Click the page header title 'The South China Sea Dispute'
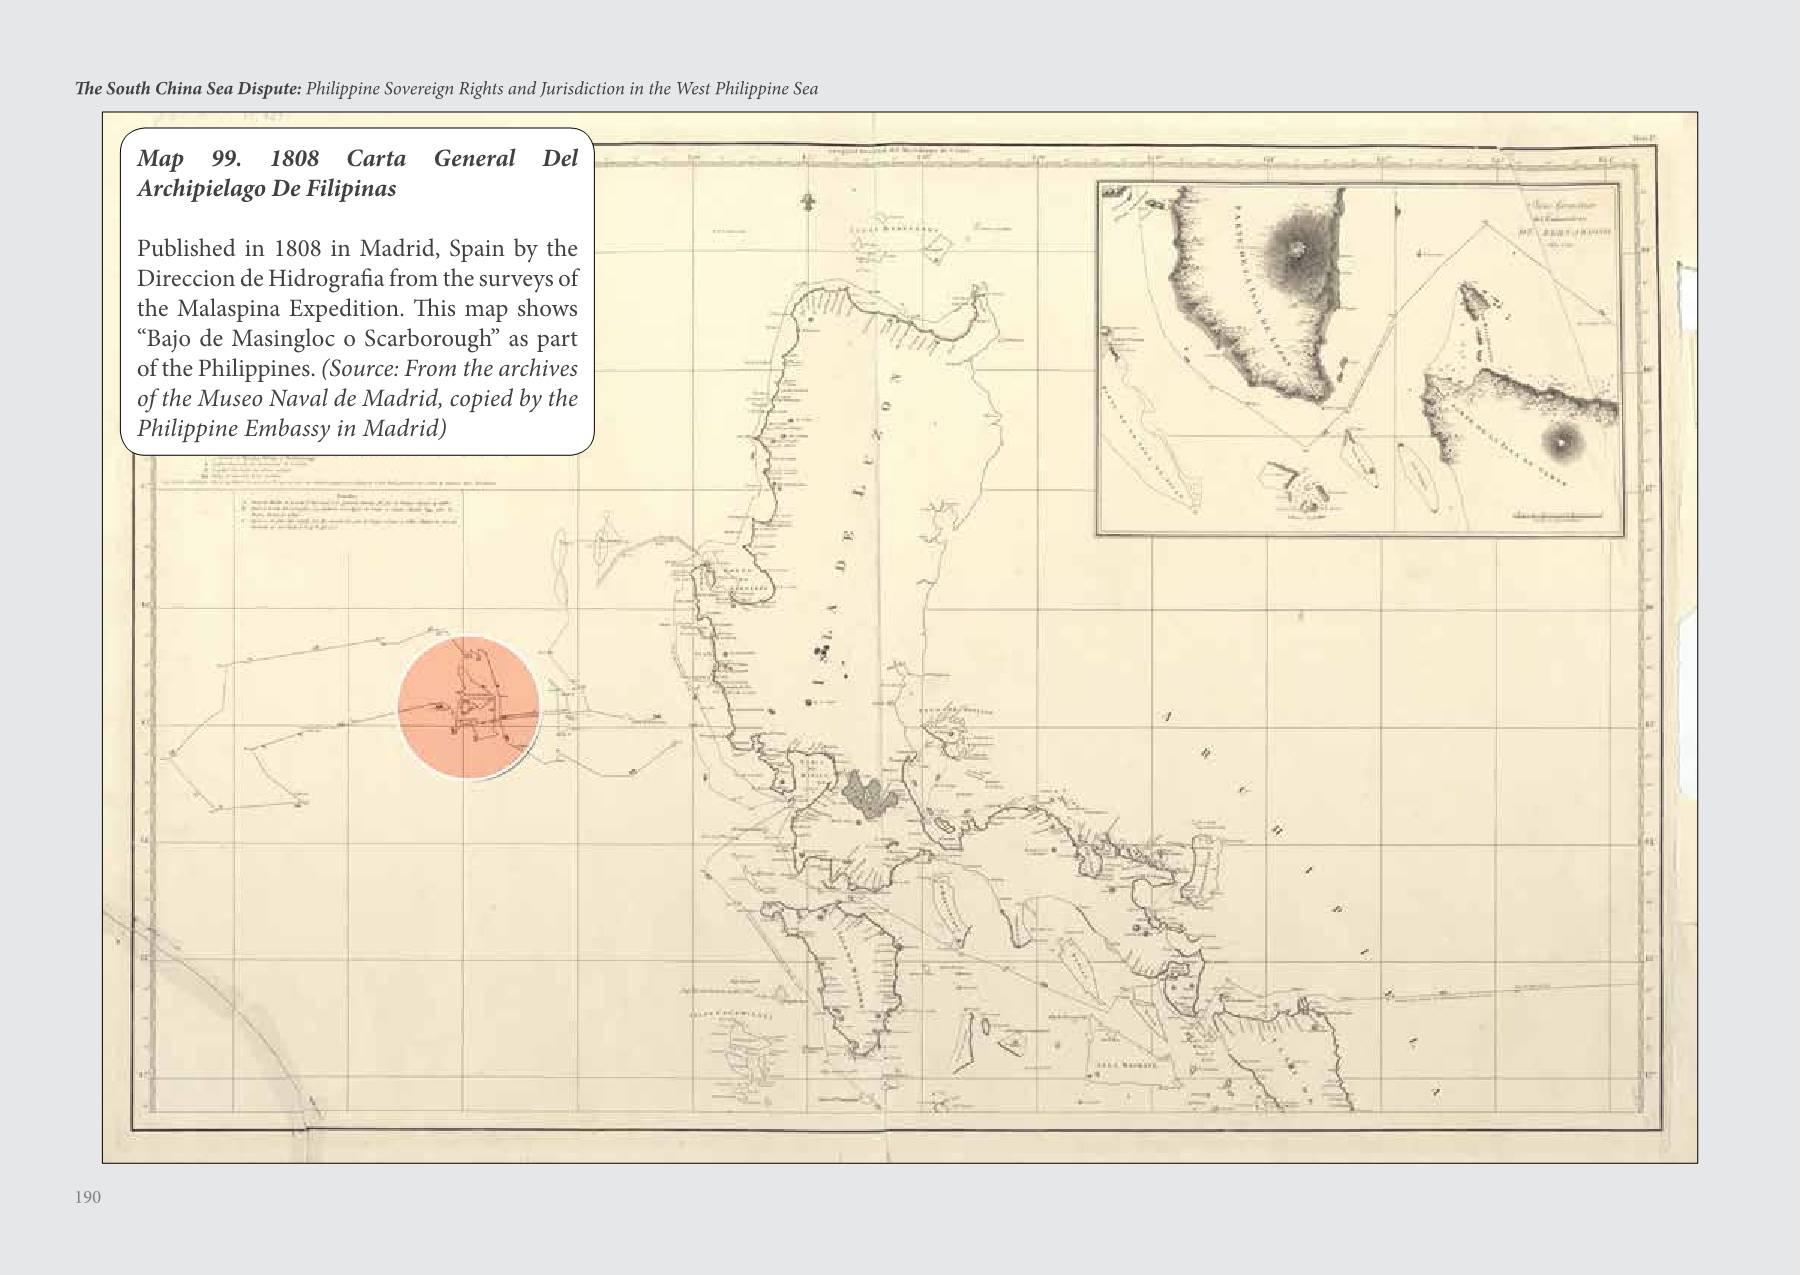 tap(188, 89)
